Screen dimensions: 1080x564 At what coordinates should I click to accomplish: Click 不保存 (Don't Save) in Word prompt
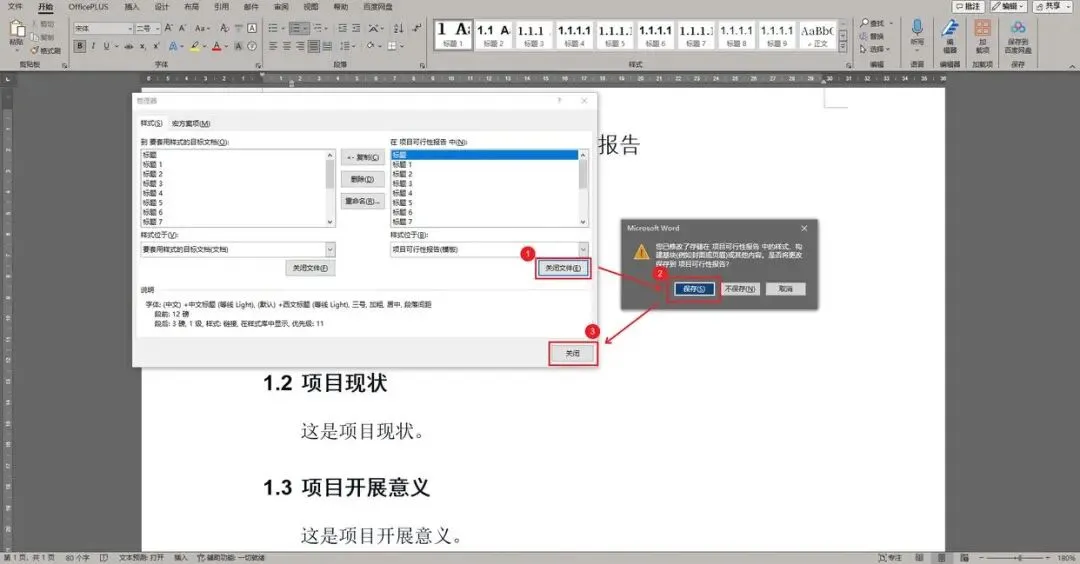[740, 289]
